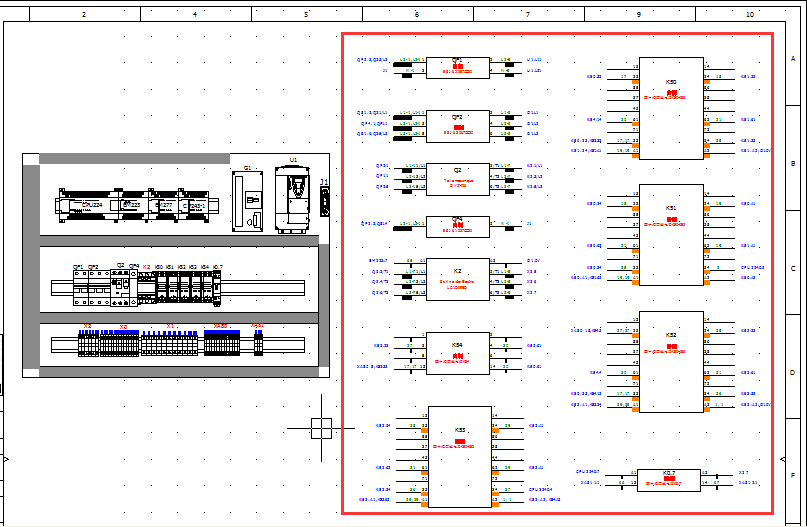The image size is (807, 527).
Task: Click row label A on the border
Action: 793,59
